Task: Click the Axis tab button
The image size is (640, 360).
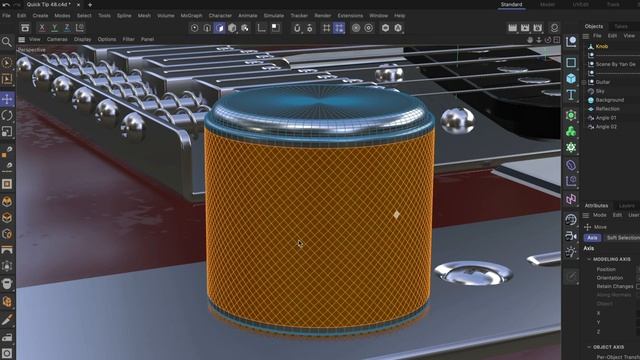Action: 592,238
